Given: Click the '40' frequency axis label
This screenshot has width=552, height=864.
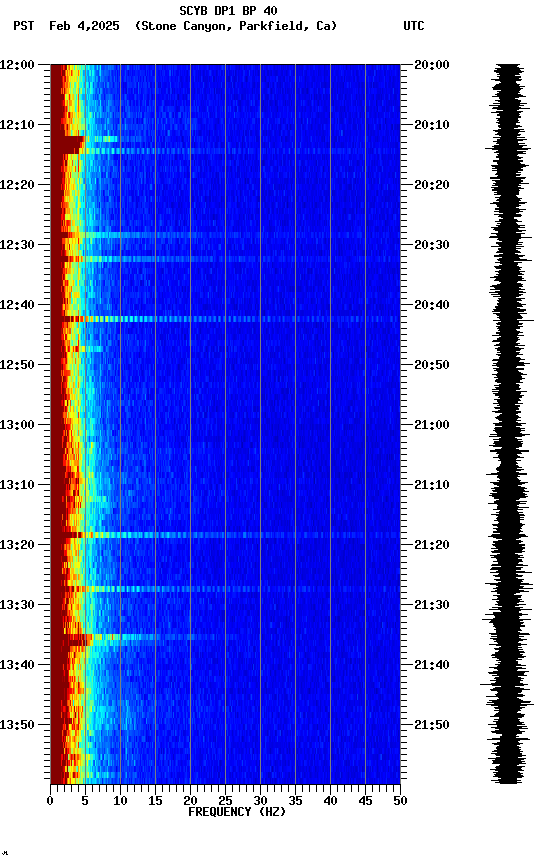Looking at the screenshot, I should pos(330,801).
